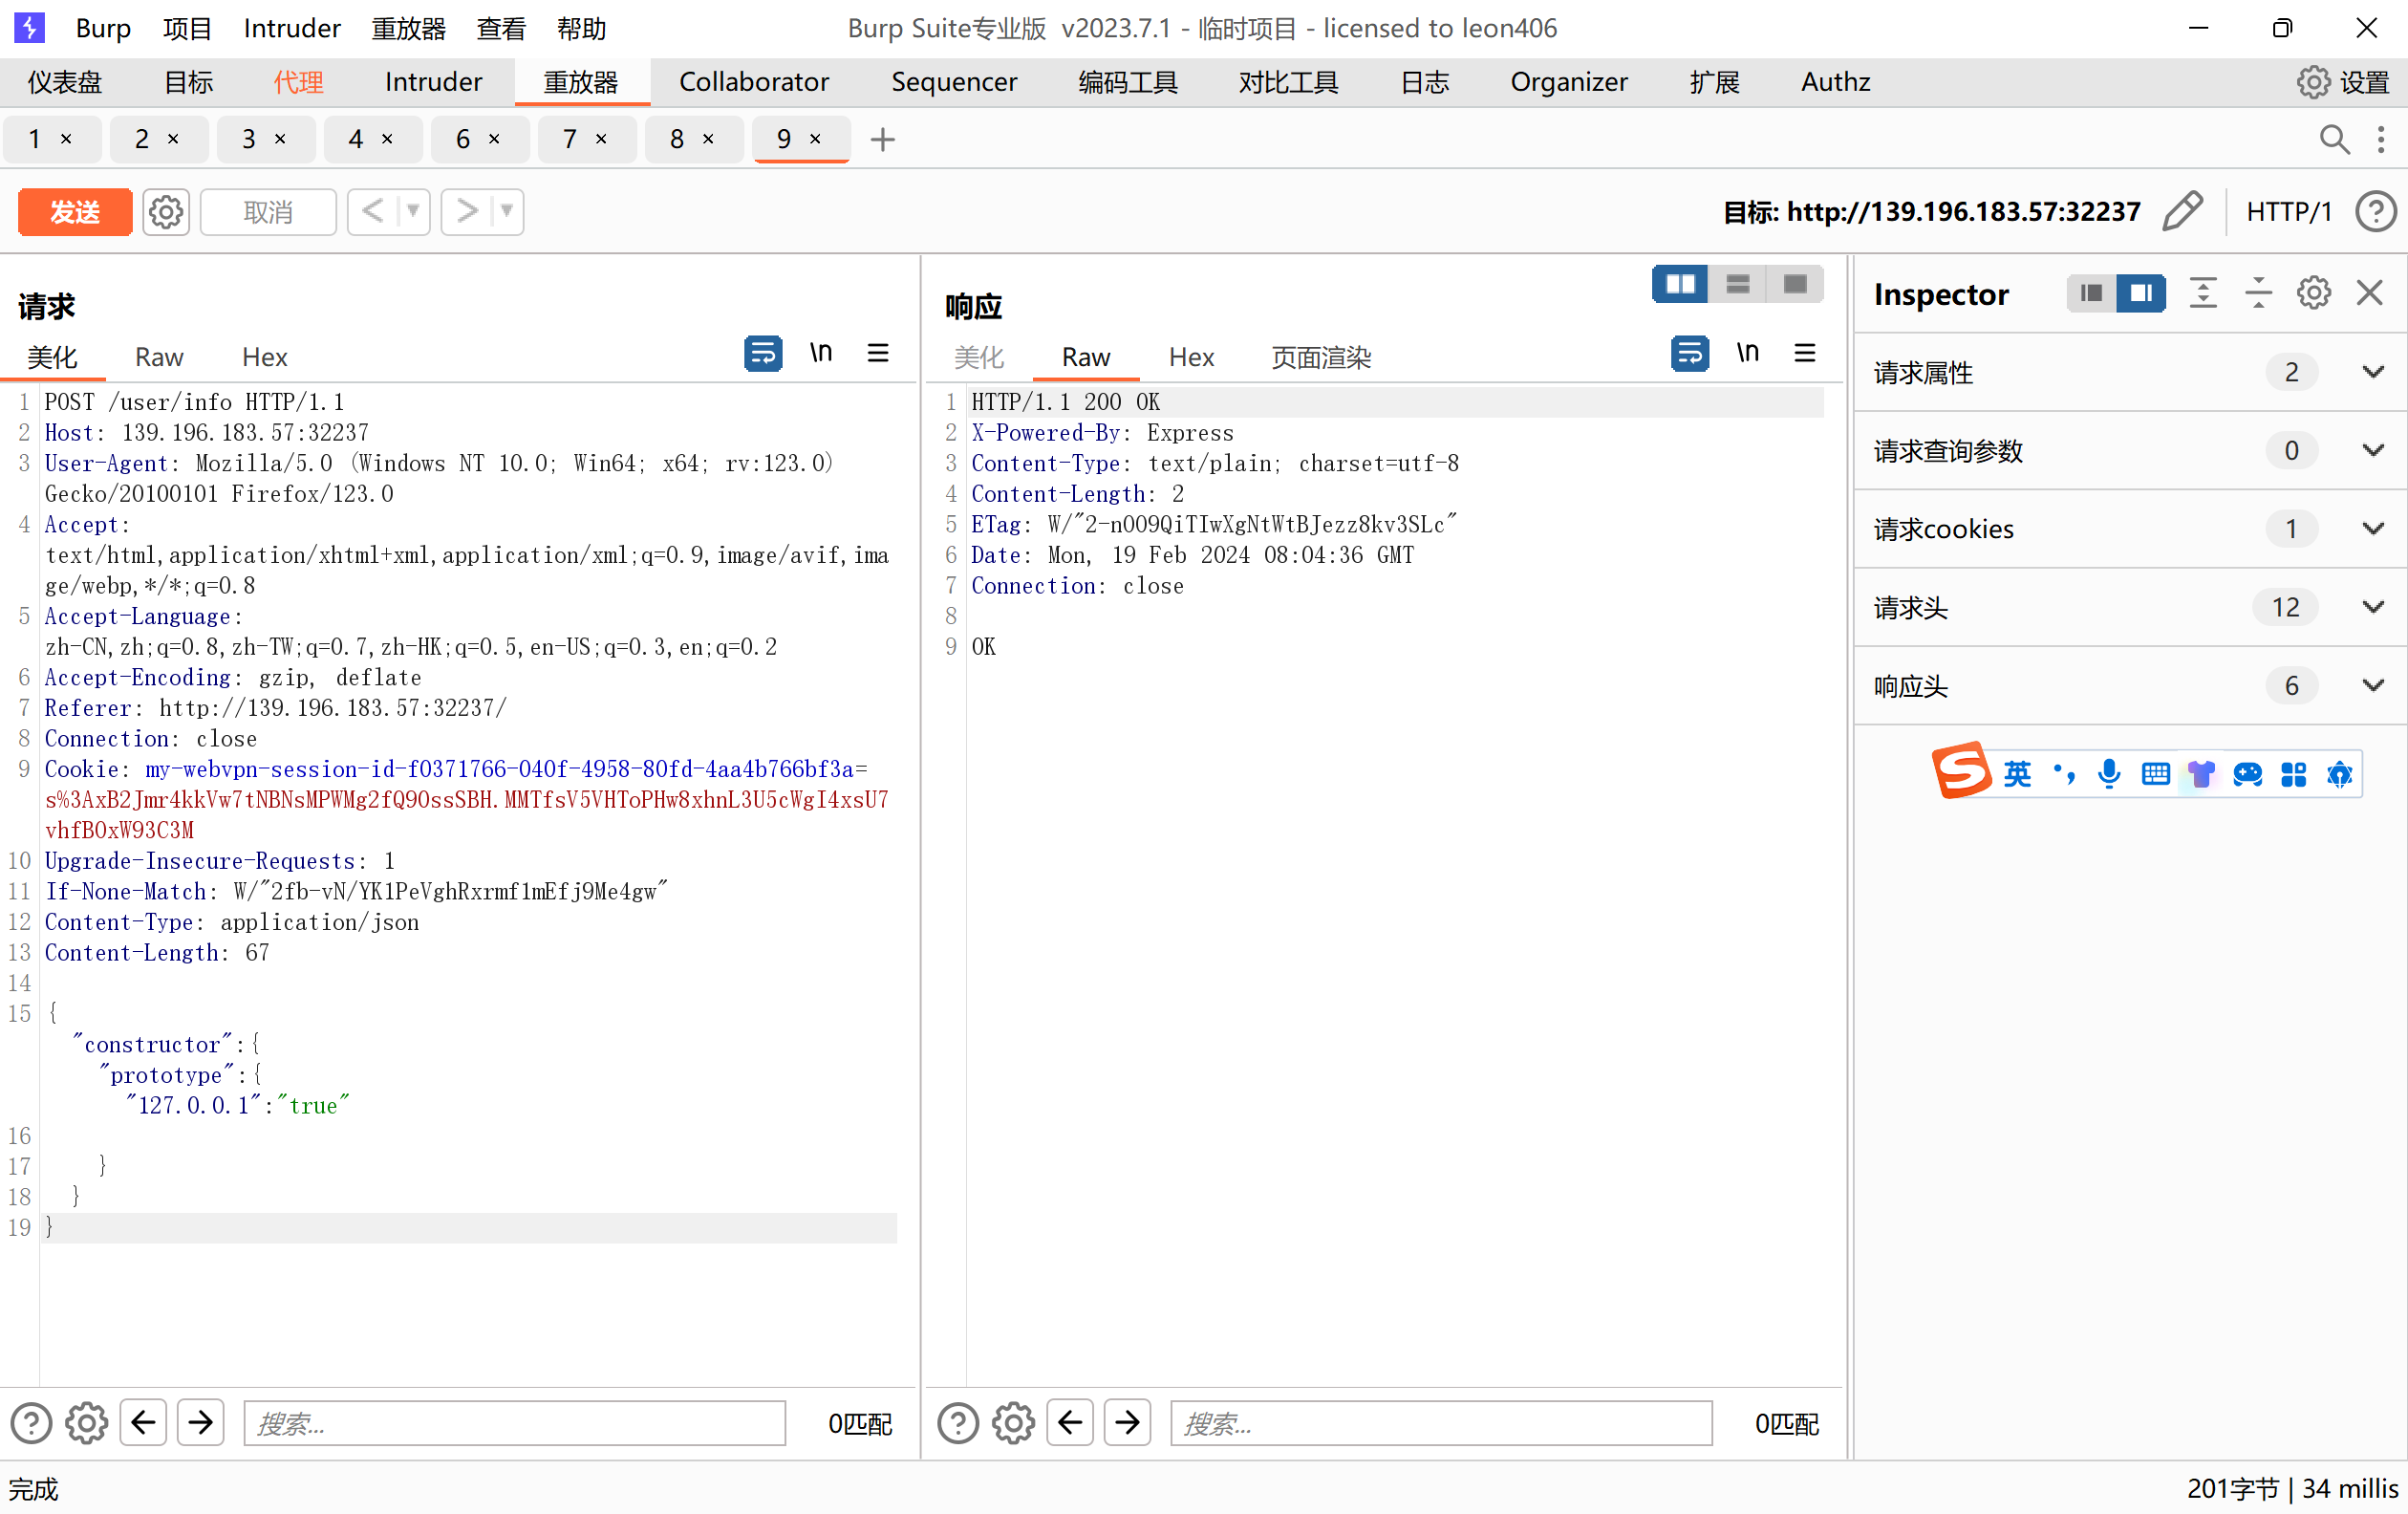Select side-by-side response layout

pyautogui.click(x=1680, y=284)
